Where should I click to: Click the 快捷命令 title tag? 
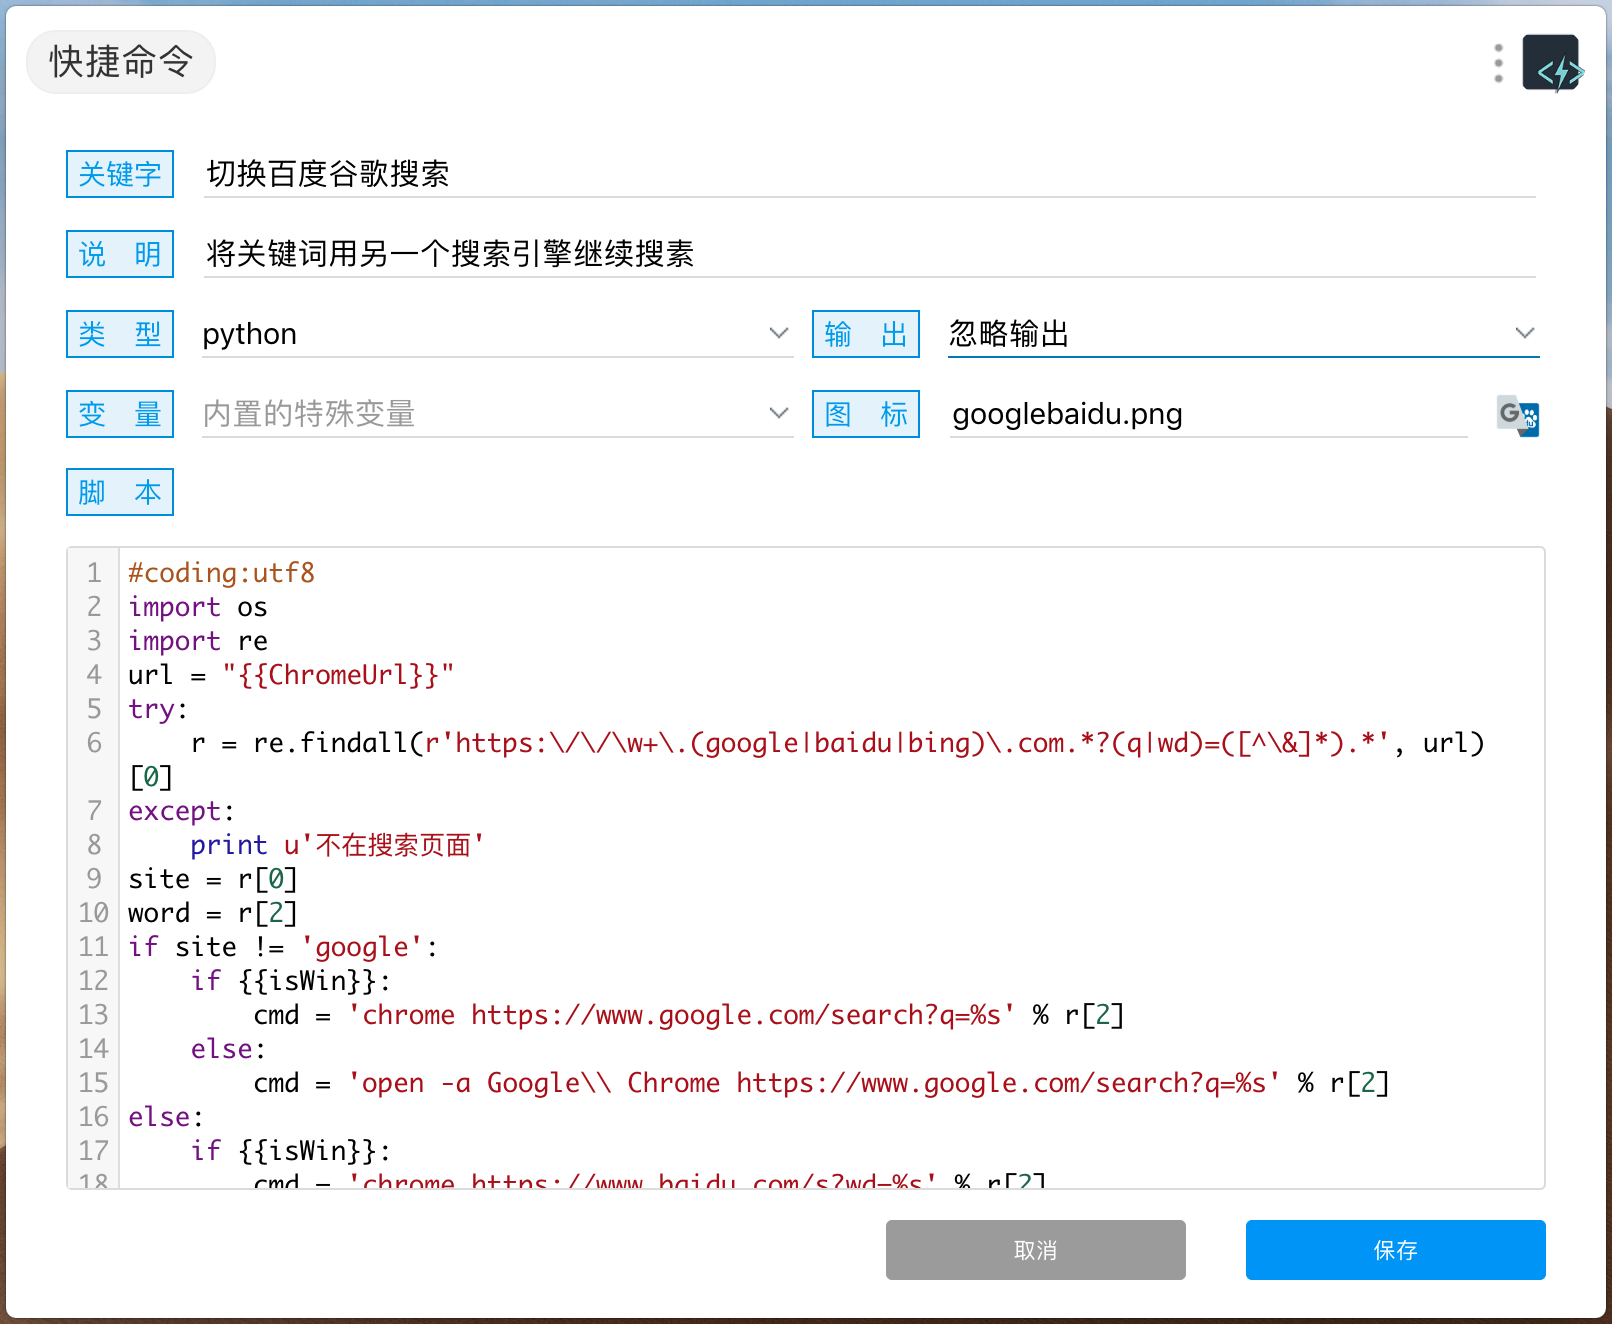click(121, 62)
